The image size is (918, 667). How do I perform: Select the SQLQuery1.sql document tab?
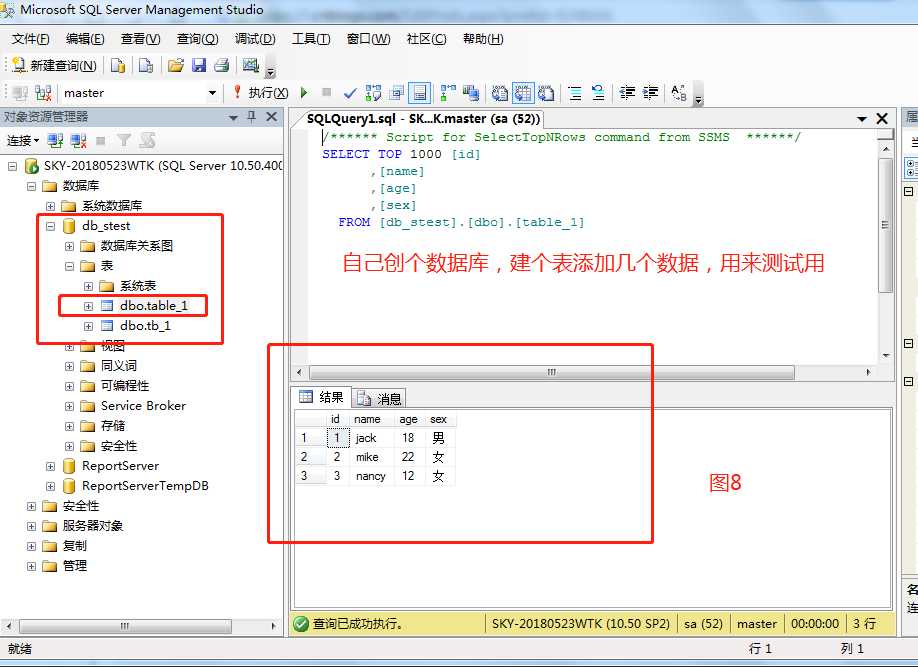pos(423,119)
